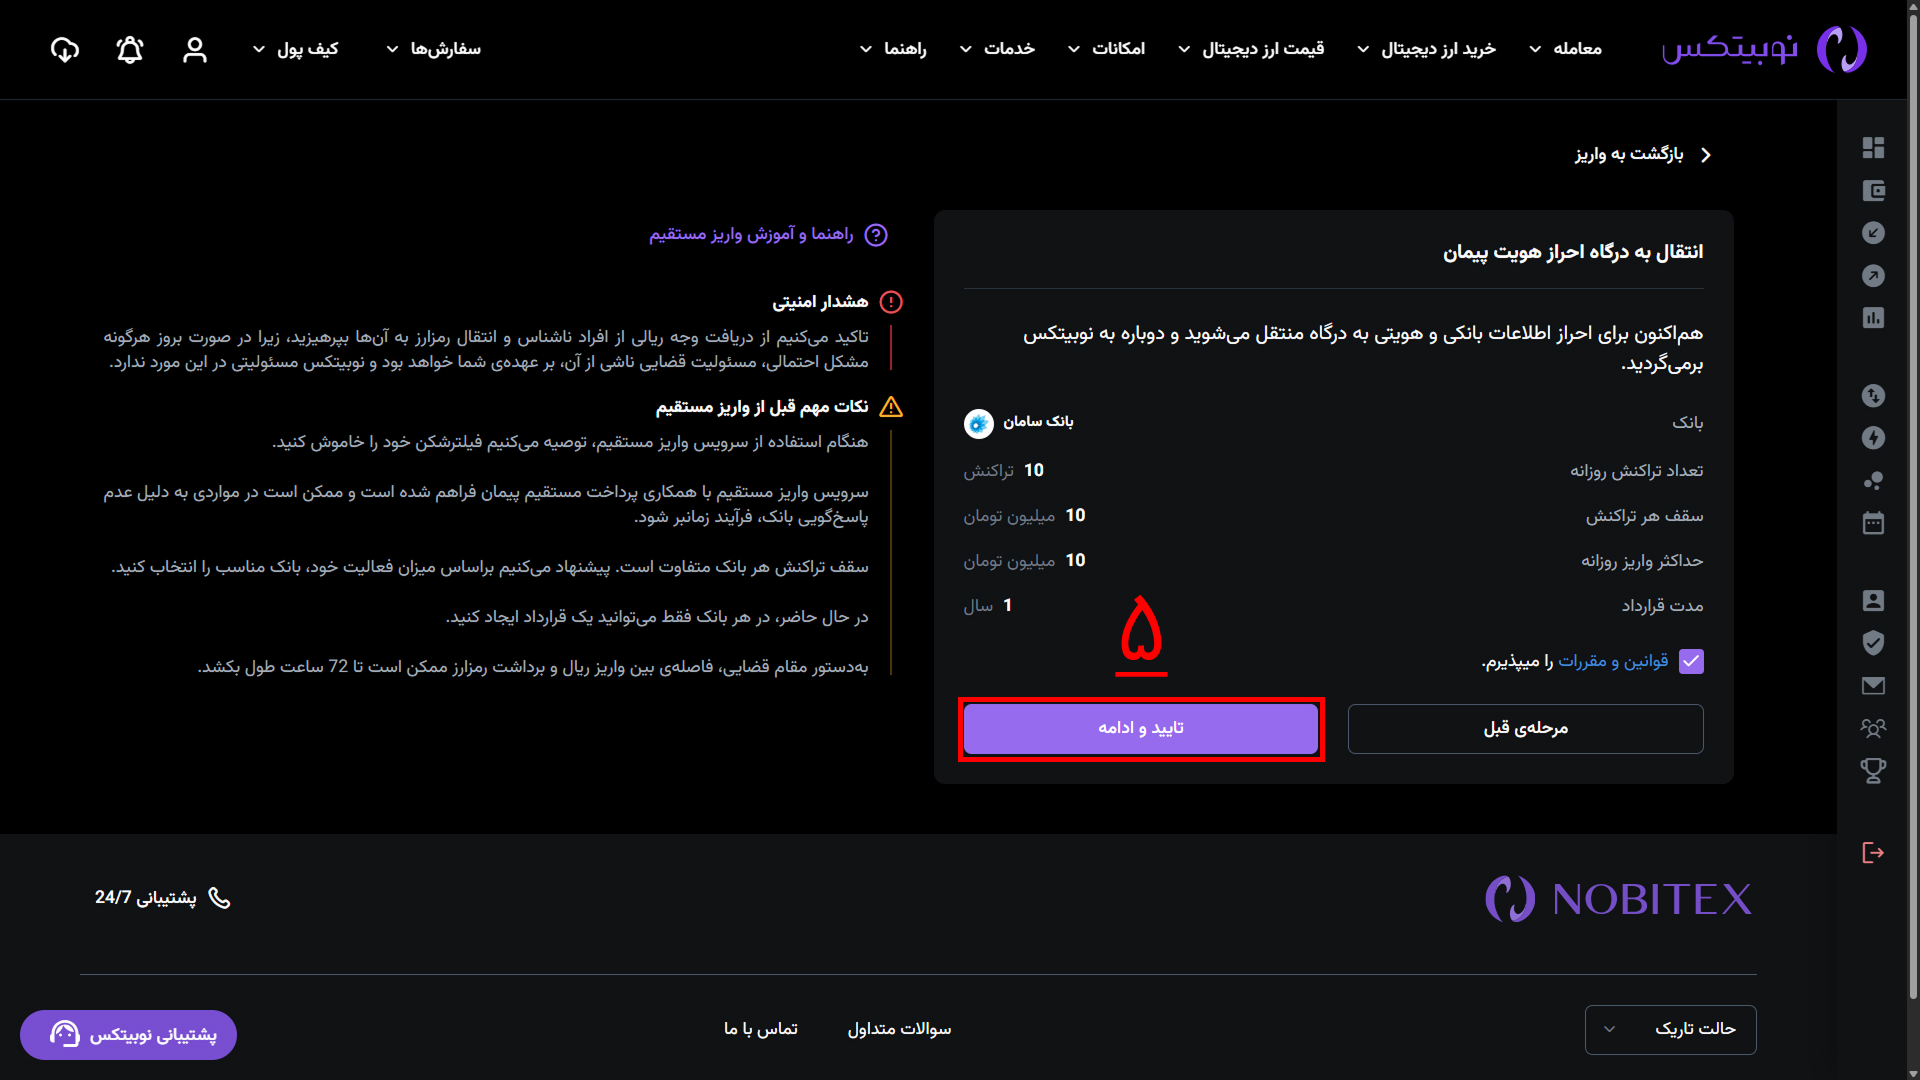The image size is (1920, 1080).
Task: Uncheck the قوانین و مقررات agreement checkbox
Action: 1691,661
